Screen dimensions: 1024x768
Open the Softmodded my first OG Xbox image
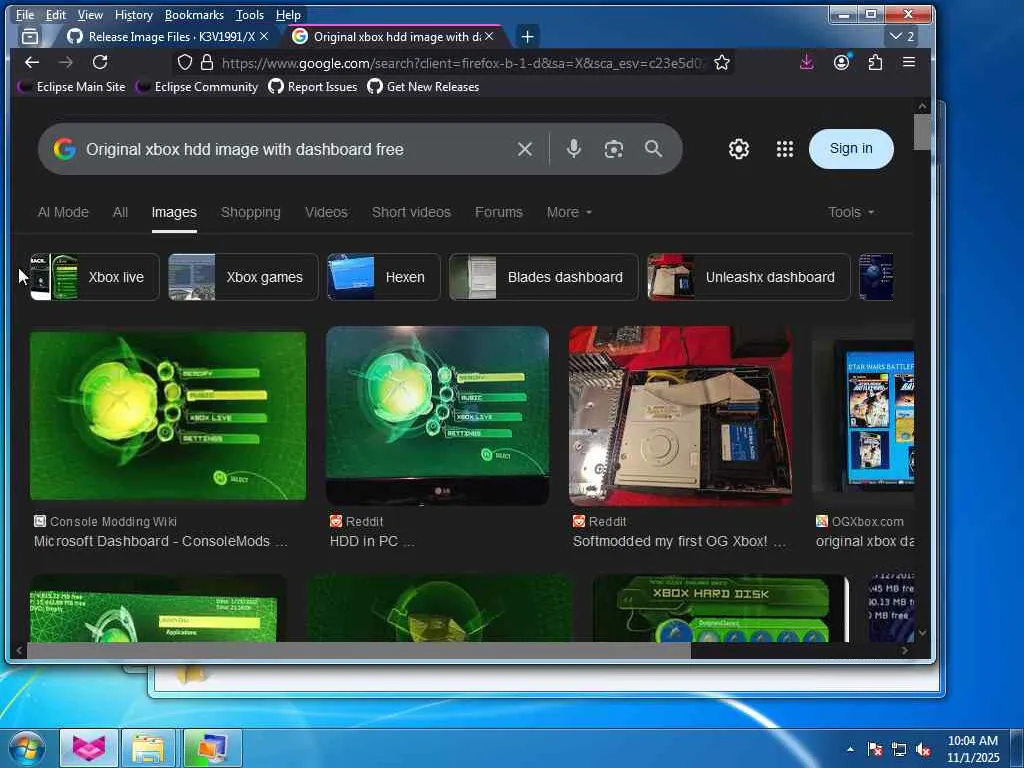coord(680,415)
